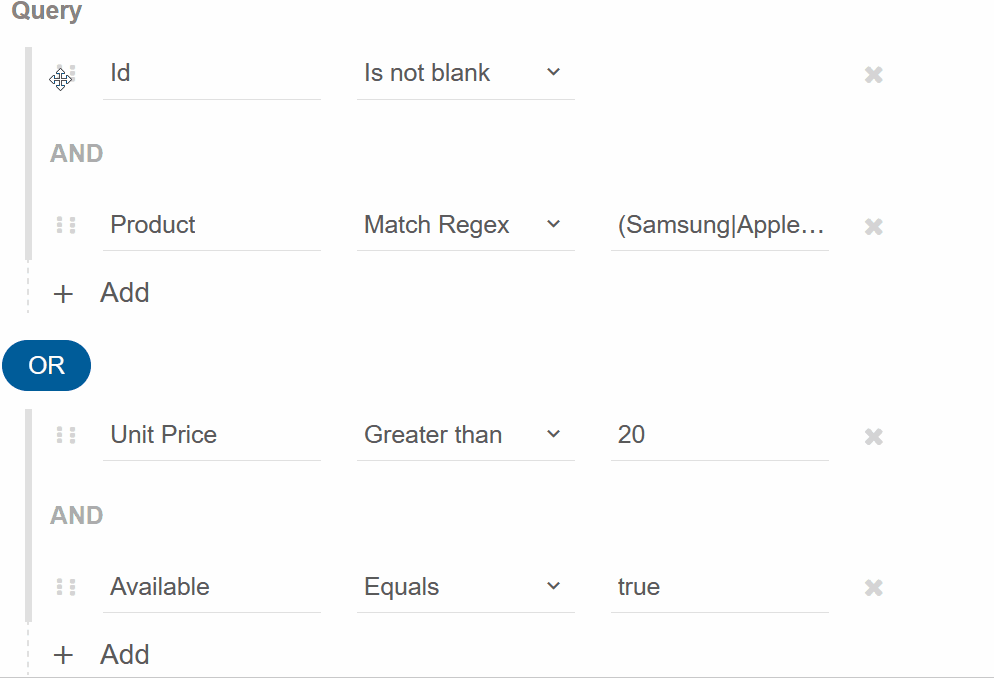Open the 'Match Regex' operator dropdown
Viewport: 994px width, 678px height.
(x=465, y=225)
